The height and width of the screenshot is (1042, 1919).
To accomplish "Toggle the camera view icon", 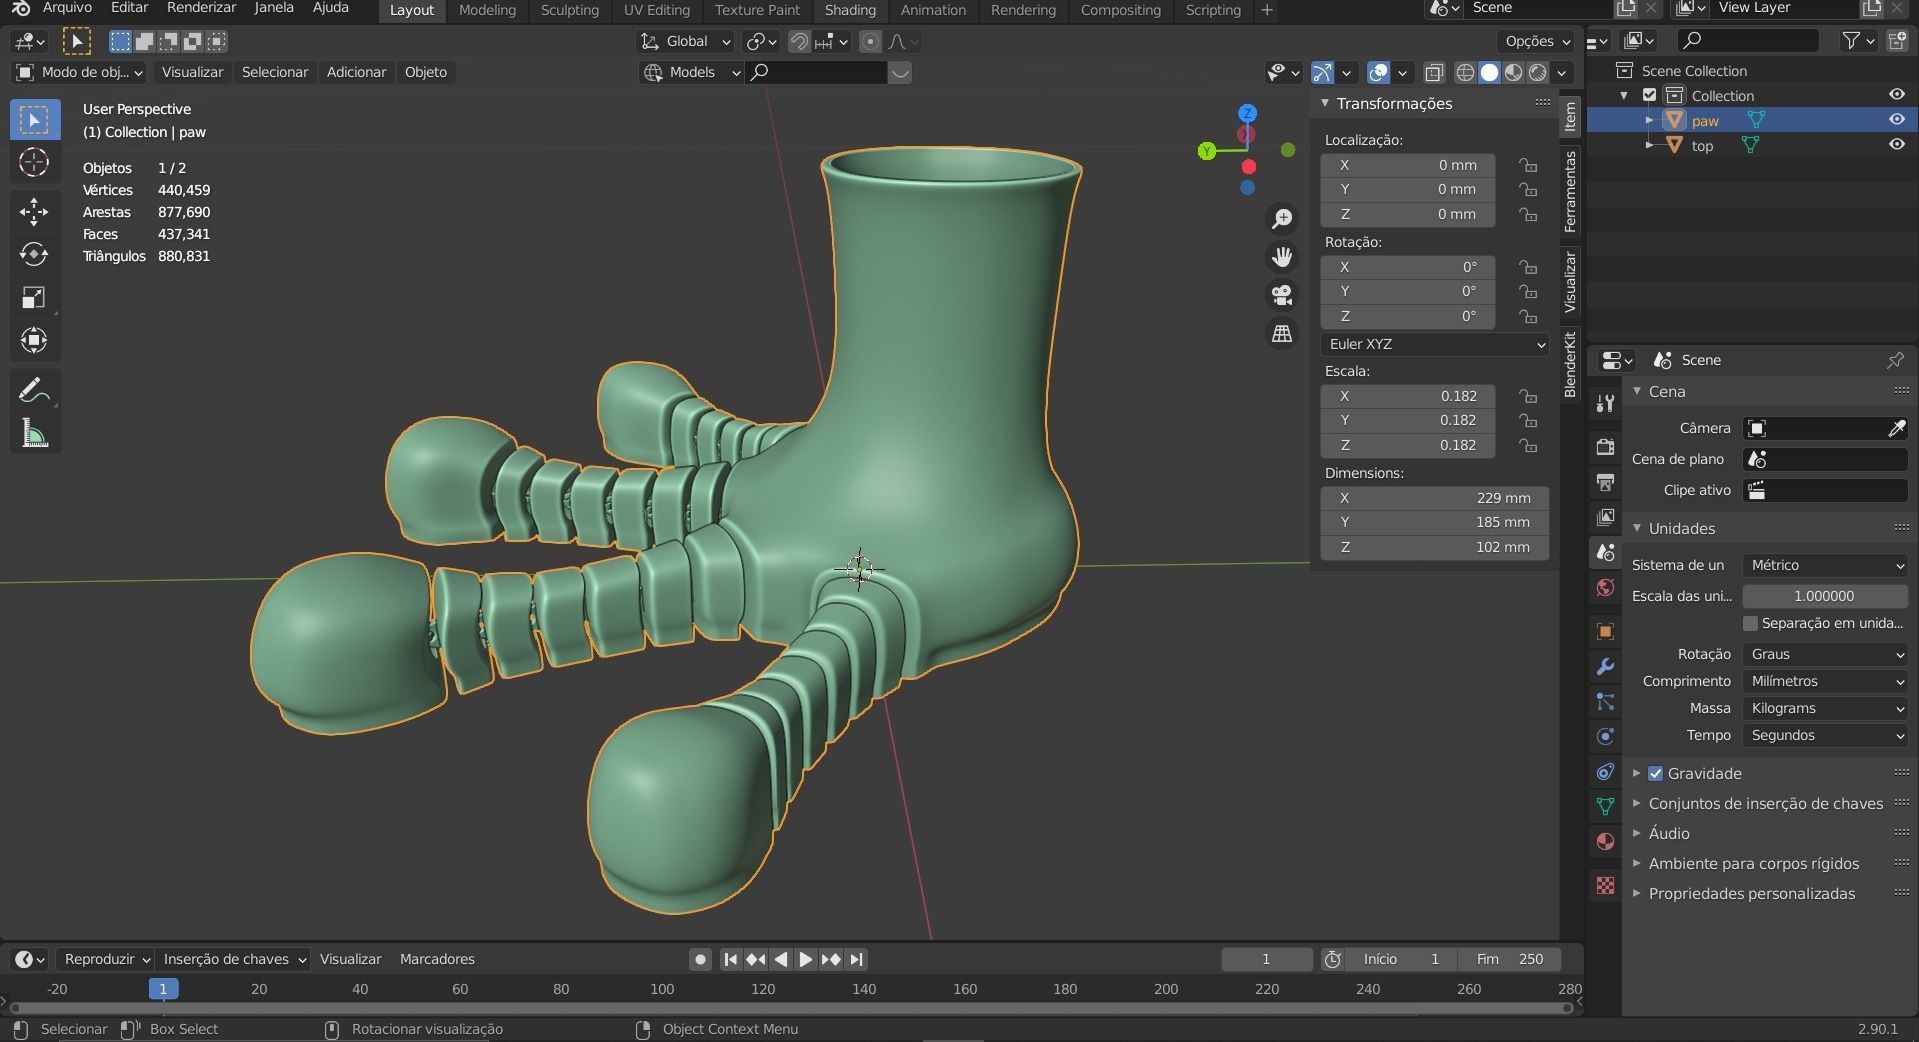I will tap(1282, 295).
